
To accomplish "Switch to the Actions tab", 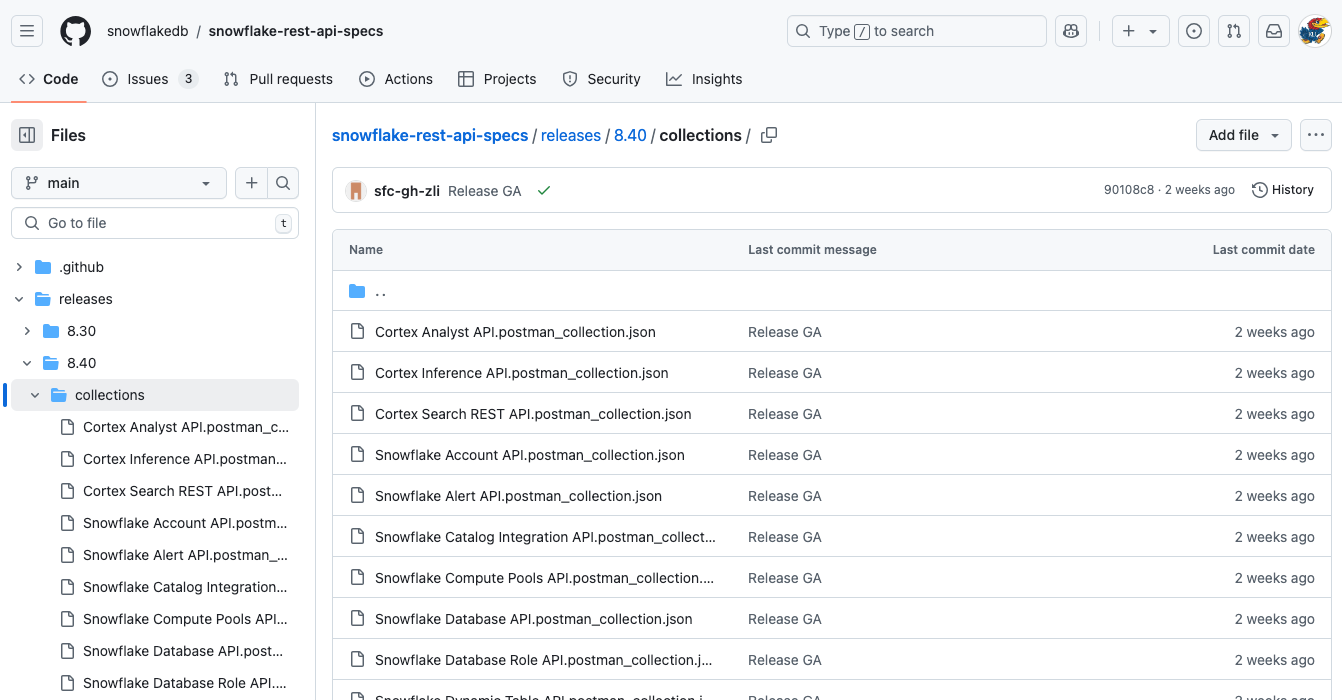I will click(x=396, y=79).
